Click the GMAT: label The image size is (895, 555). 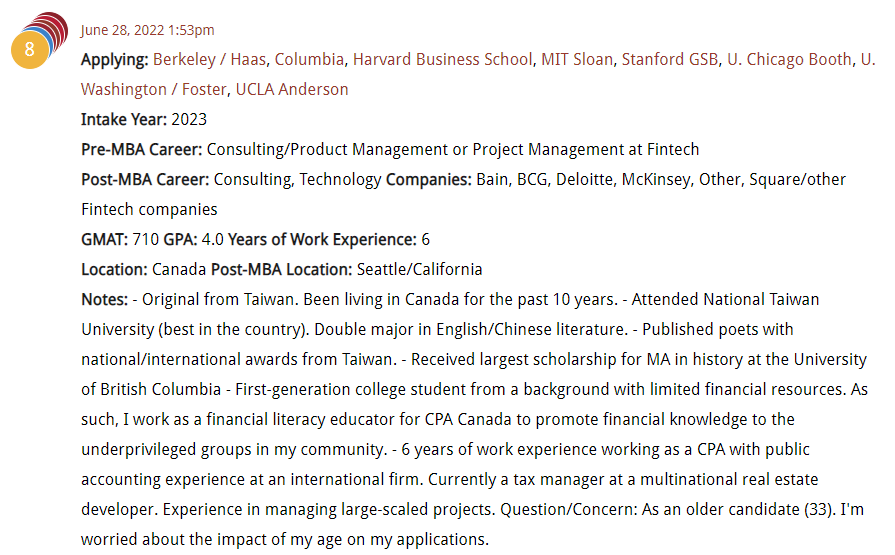104,239
